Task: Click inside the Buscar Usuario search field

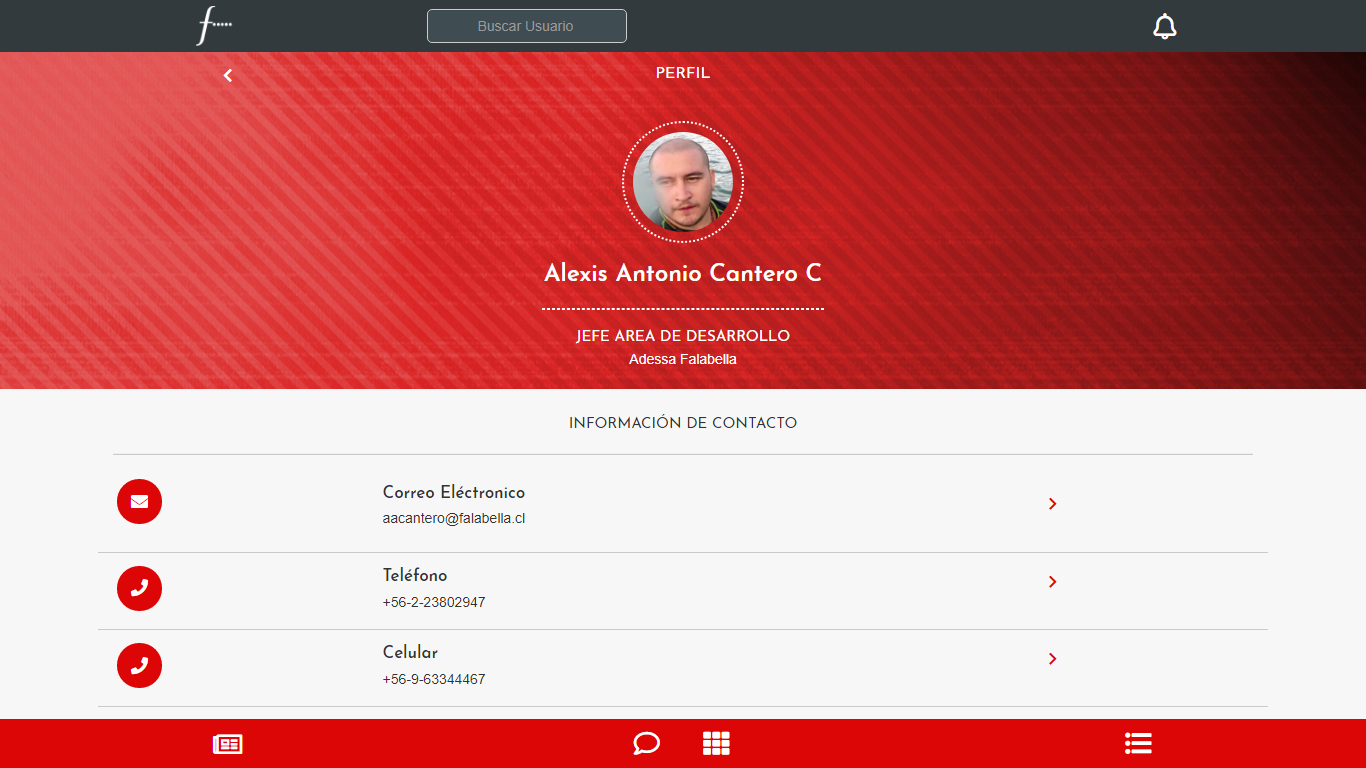Action: pyautogui.click(x=526, y=26)
